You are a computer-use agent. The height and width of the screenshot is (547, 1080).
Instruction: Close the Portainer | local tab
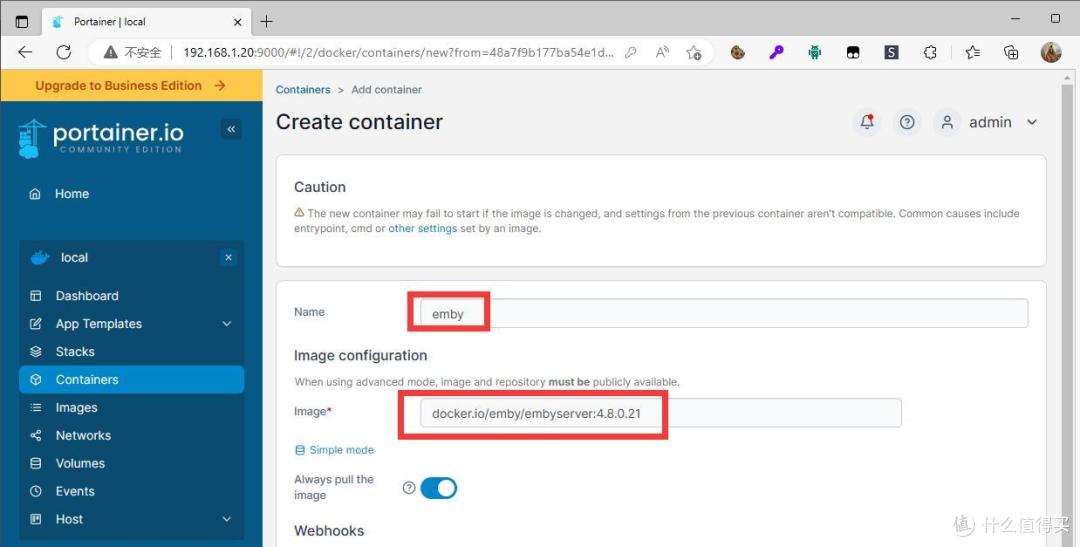tap(238, 21)
